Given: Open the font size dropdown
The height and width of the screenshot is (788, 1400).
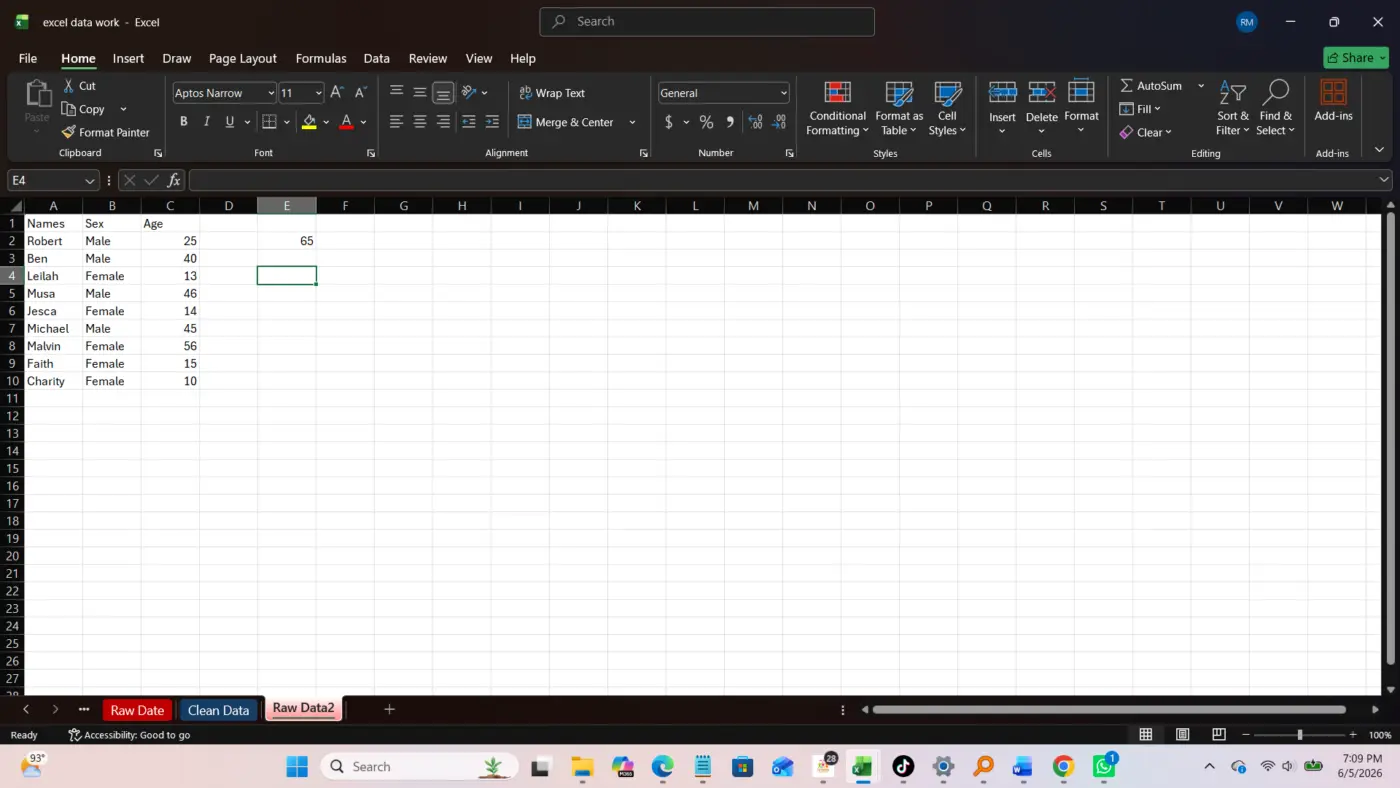Looking at the screenshot, I should click(x=319, y=93).
